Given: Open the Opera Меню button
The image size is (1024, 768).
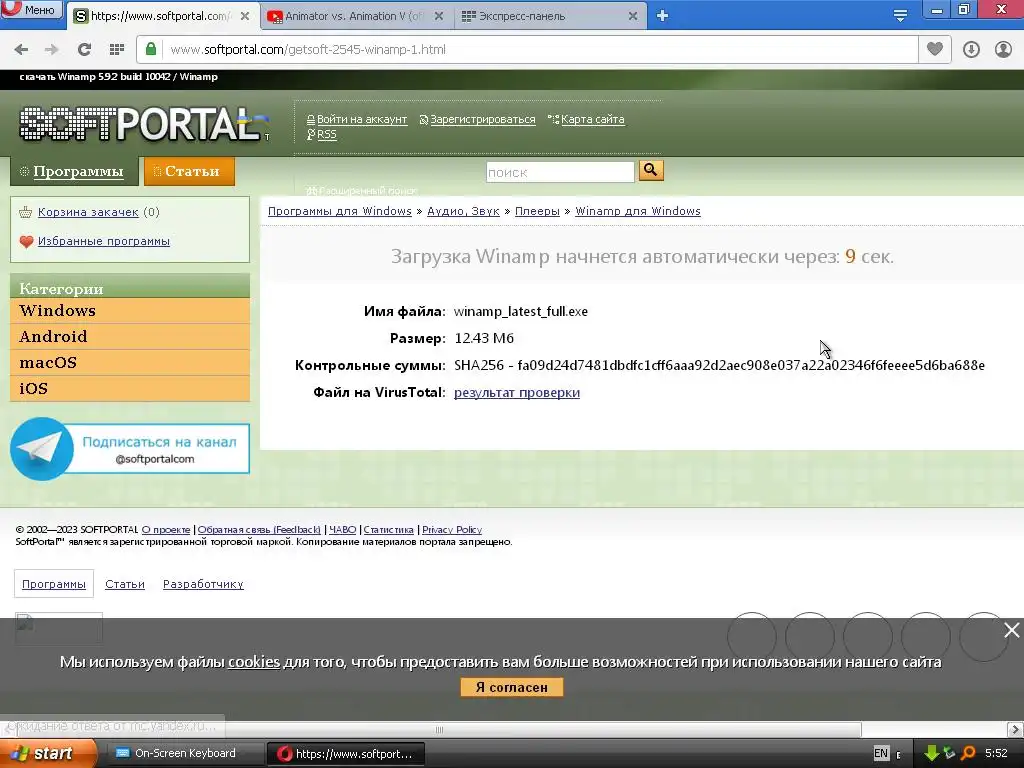Looking at the screenshot, I should click(x=32, y=9).
